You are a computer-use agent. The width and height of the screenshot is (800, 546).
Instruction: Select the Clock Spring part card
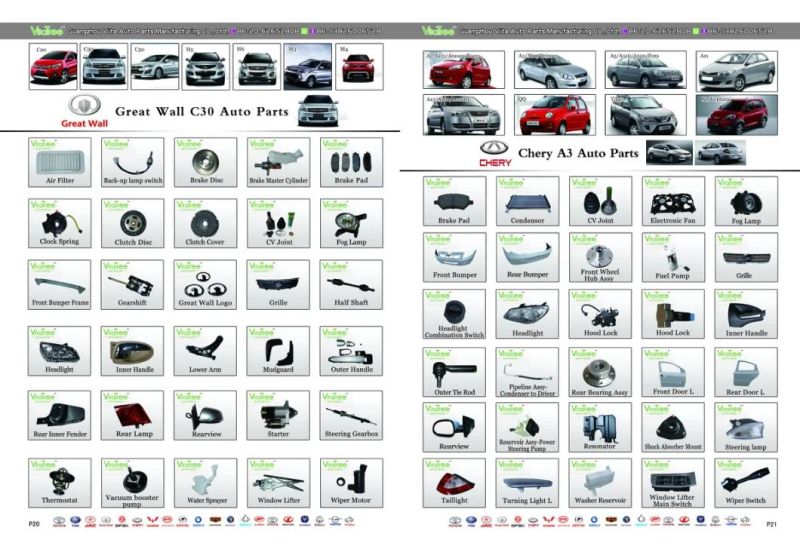point(60,223)
